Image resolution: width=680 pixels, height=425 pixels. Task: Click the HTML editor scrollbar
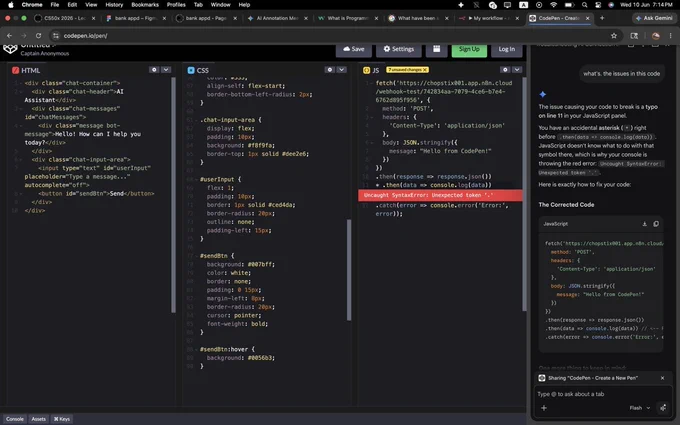pyautogui.click(x=173, y=195)
